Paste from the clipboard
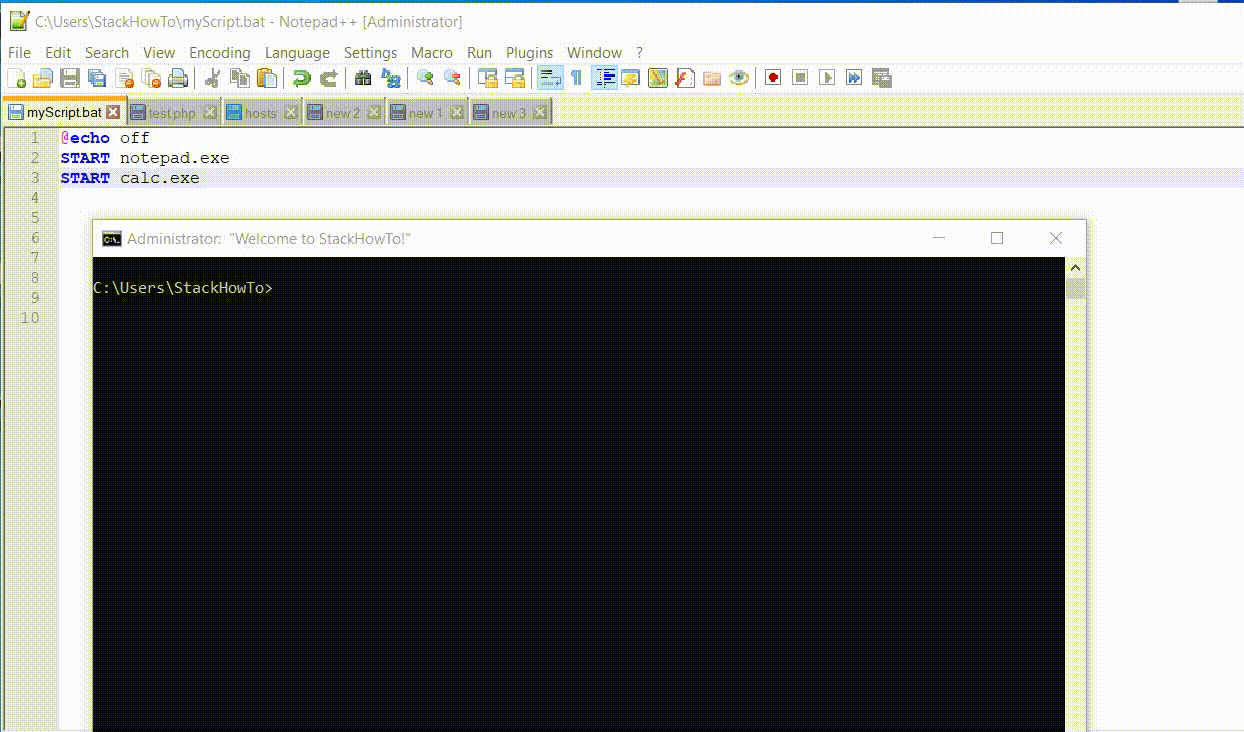Screen dimensions: 1244x732 tap(266, 77)
